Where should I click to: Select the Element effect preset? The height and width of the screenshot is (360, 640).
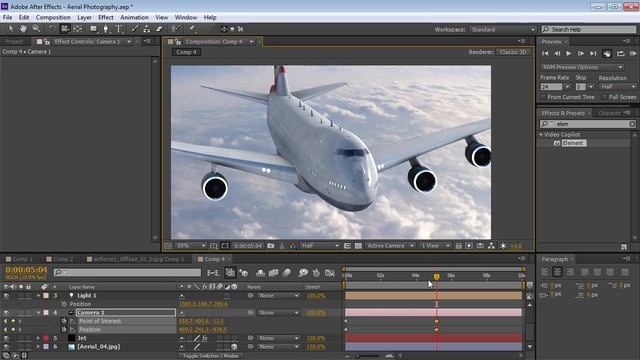click(x=573, y=143)
